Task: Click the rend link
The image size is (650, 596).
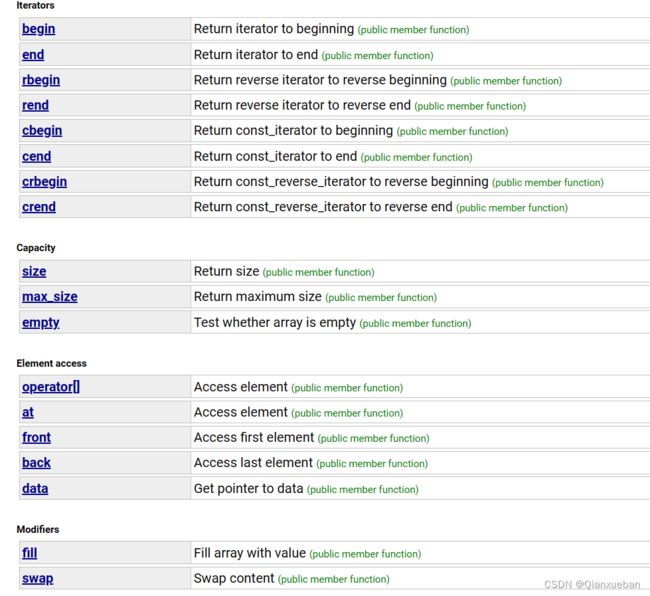Action: (x=35, y=105)
